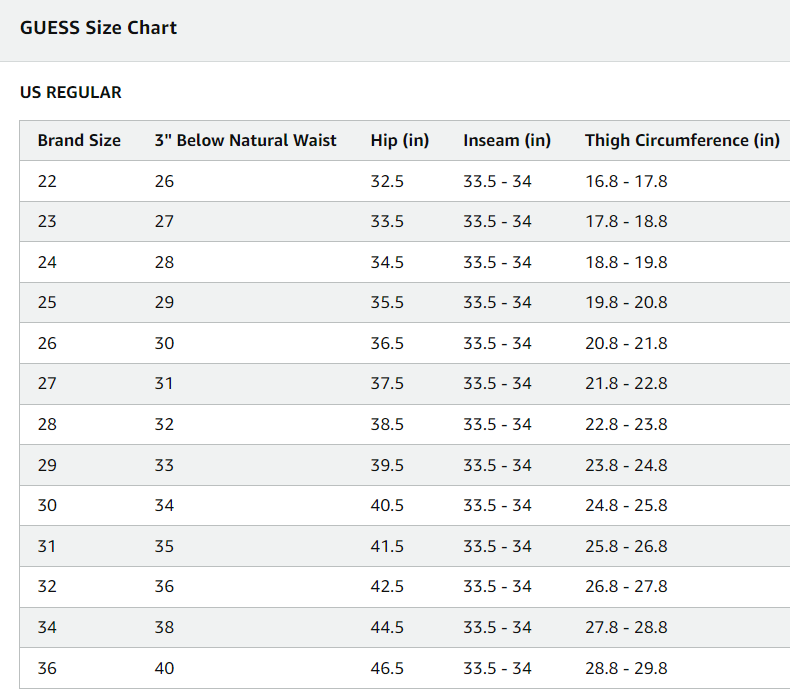Click thigh range 18.8 - 19.8
790x696 pixels.
(x=626, y=263)
